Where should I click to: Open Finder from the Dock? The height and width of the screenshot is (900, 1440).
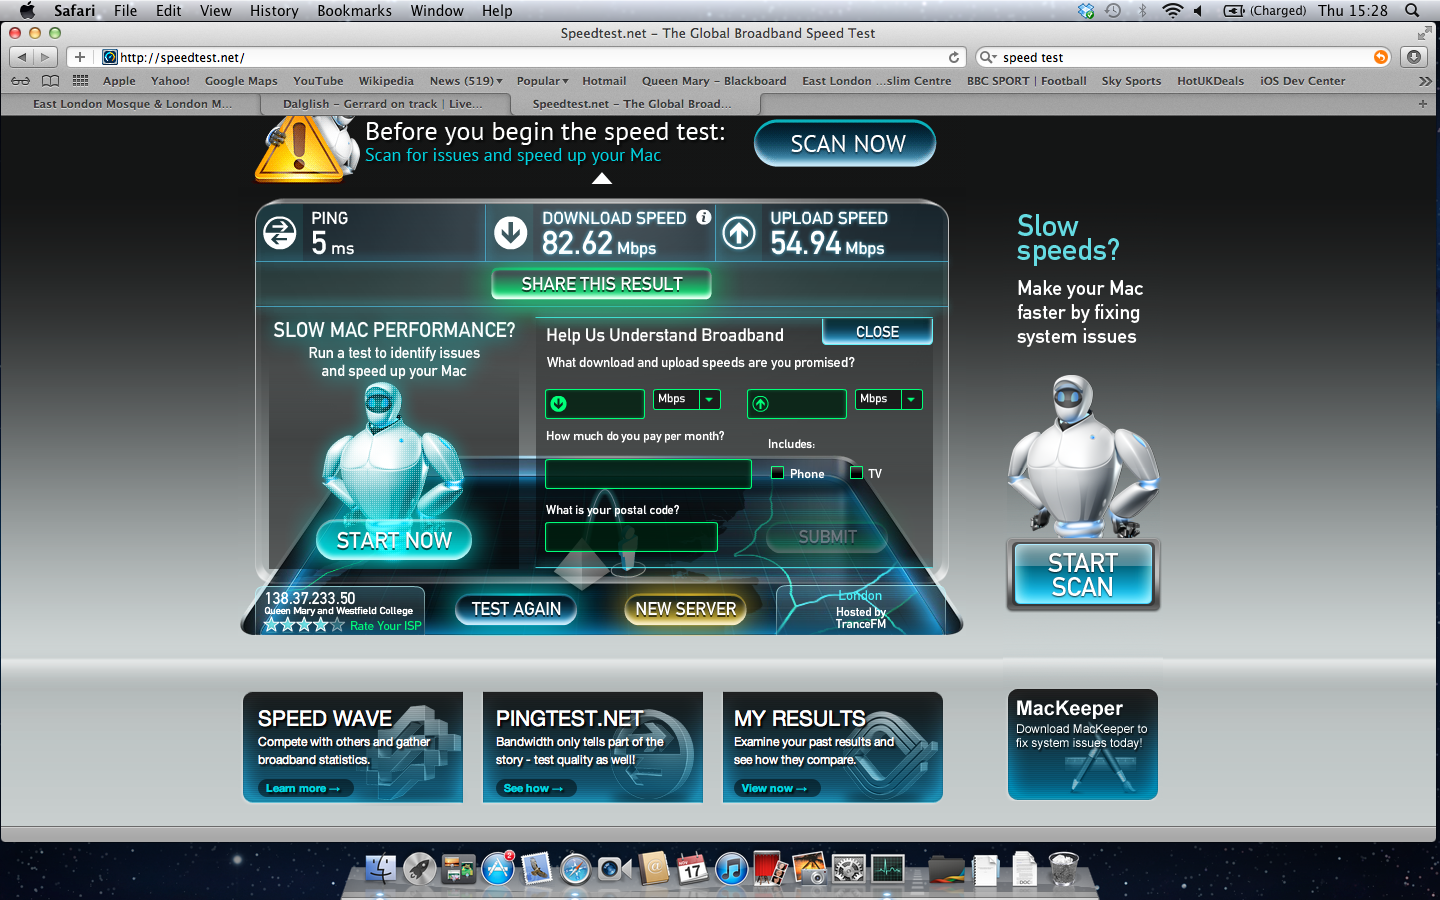pos(381,868)
